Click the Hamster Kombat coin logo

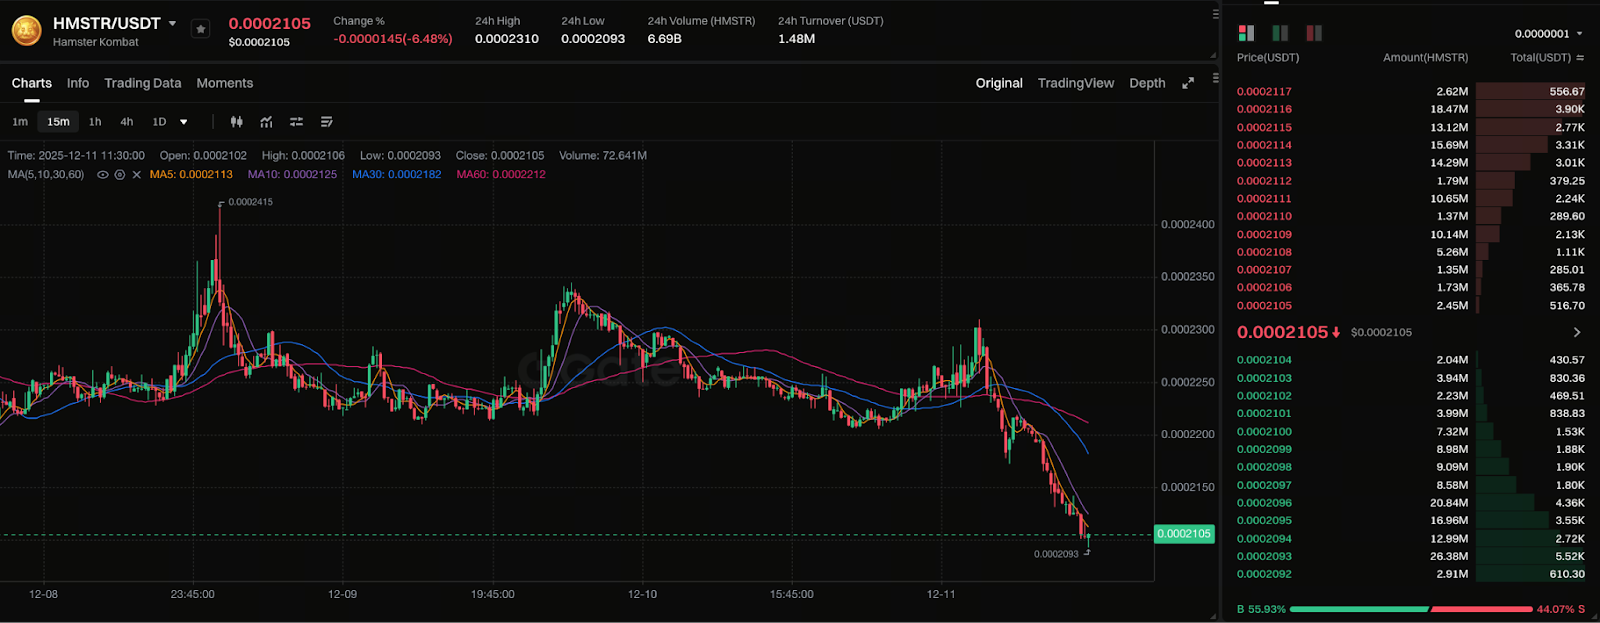(x=26, y=31)
